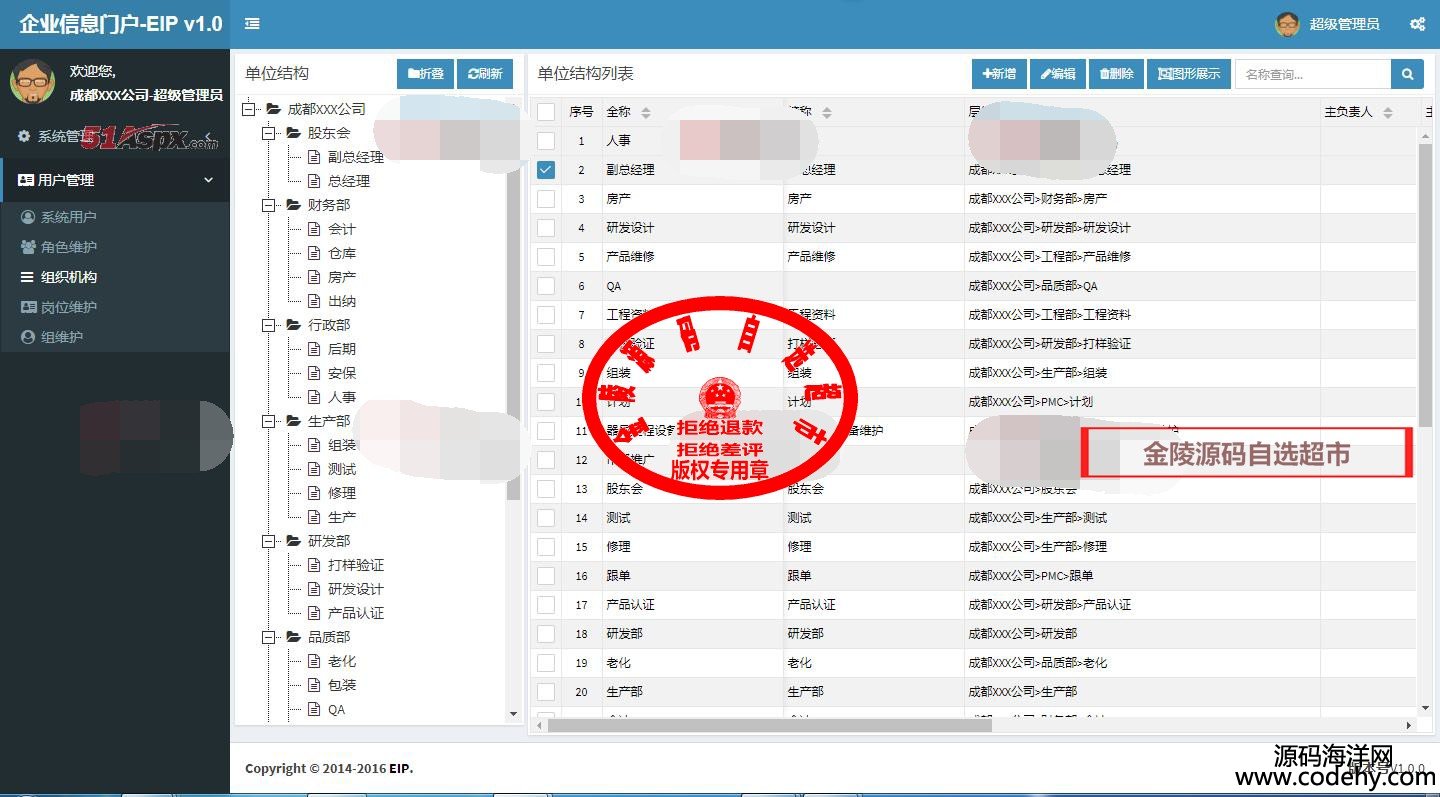Collapse the 财务部 tree node
1440x797 pixels.
pos(268,205)
